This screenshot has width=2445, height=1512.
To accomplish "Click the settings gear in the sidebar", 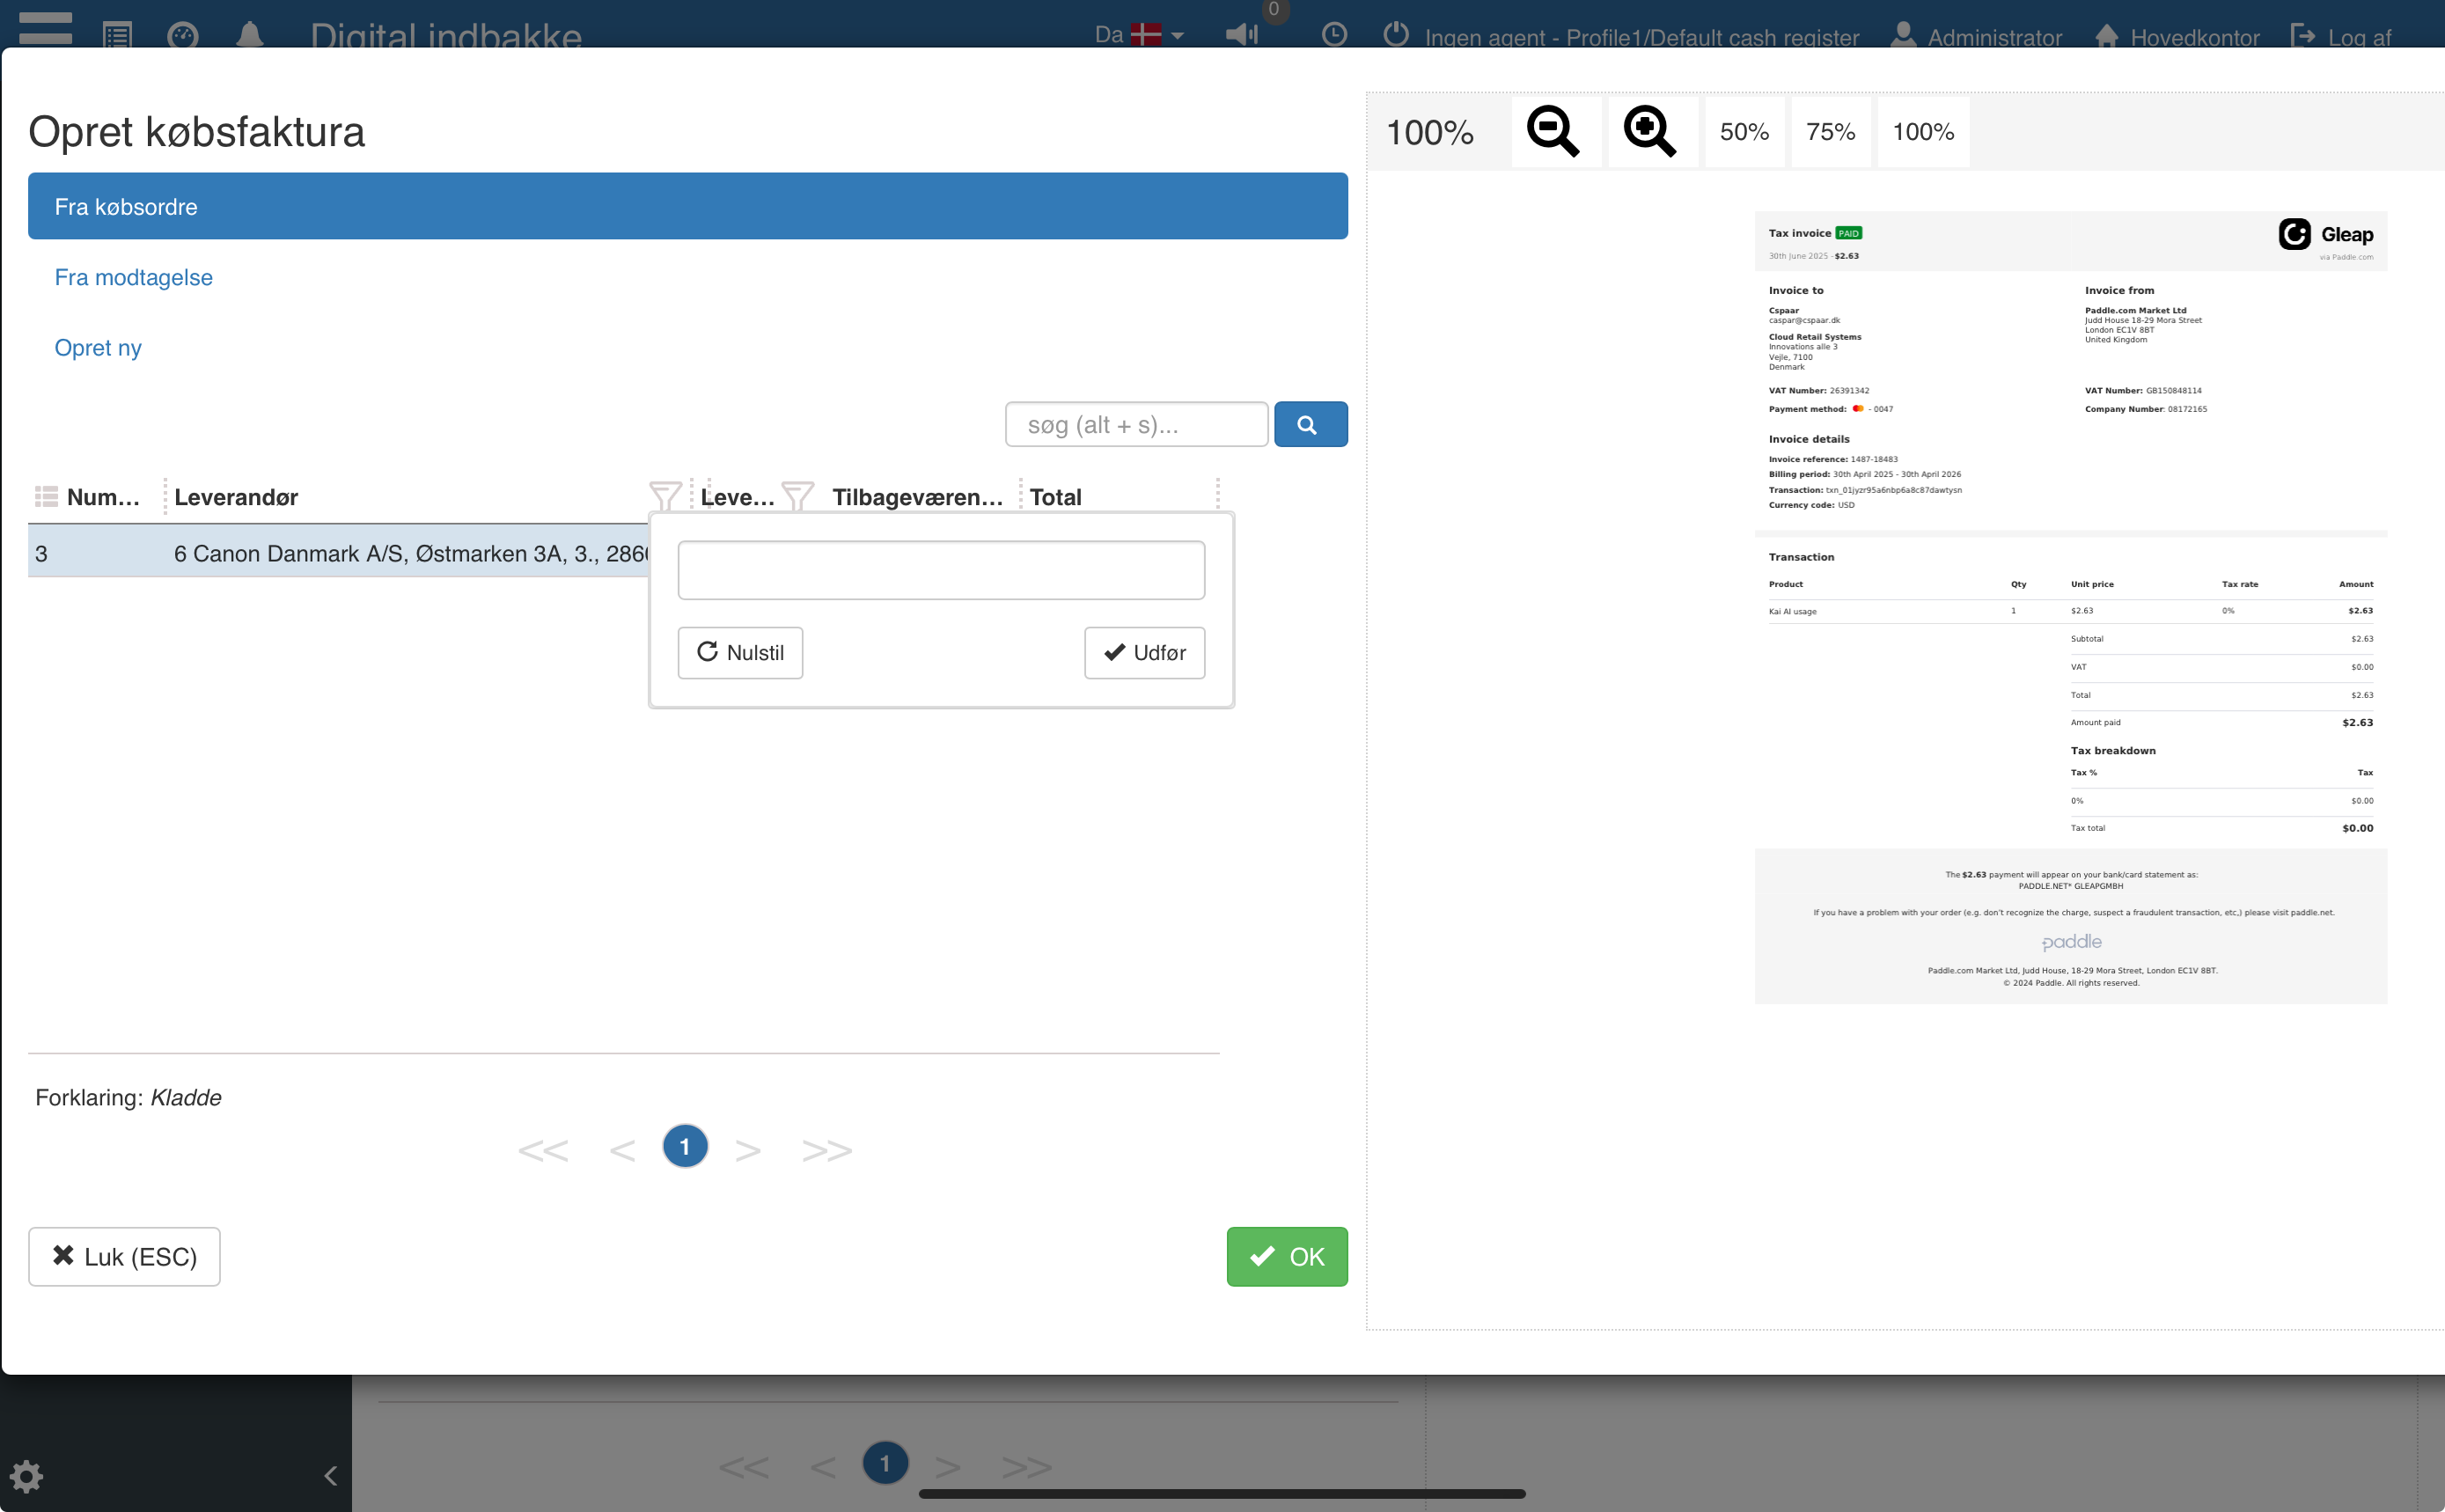I will pyautogui.click(x=26, y=1475).
